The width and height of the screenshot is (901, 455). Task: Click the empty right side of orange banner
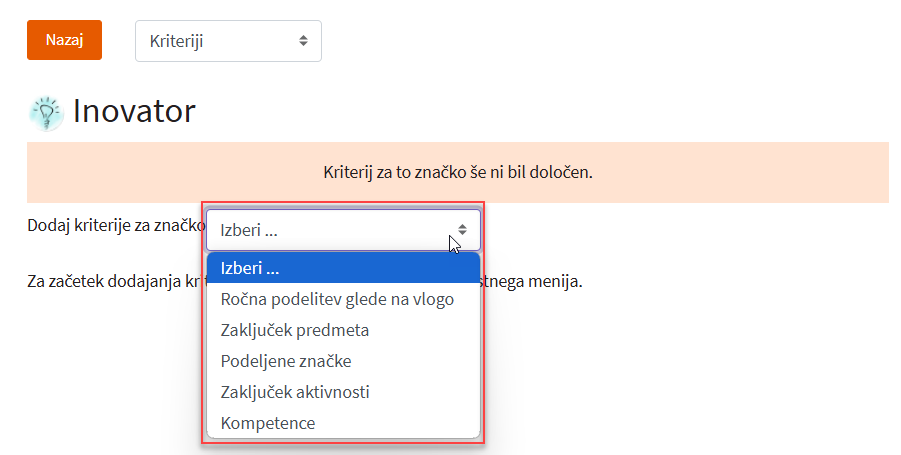[x=780, y=172]
